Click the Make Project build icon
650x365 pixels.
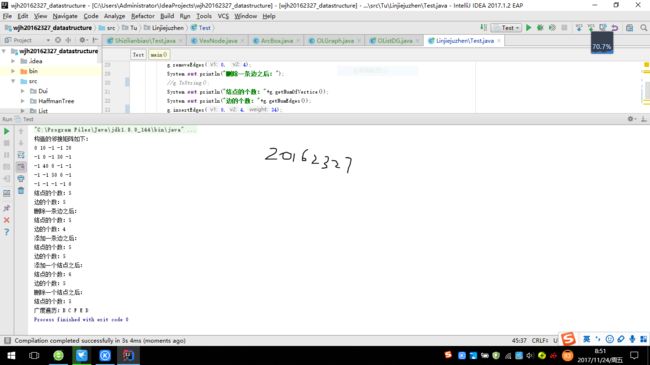pos(484,28)
